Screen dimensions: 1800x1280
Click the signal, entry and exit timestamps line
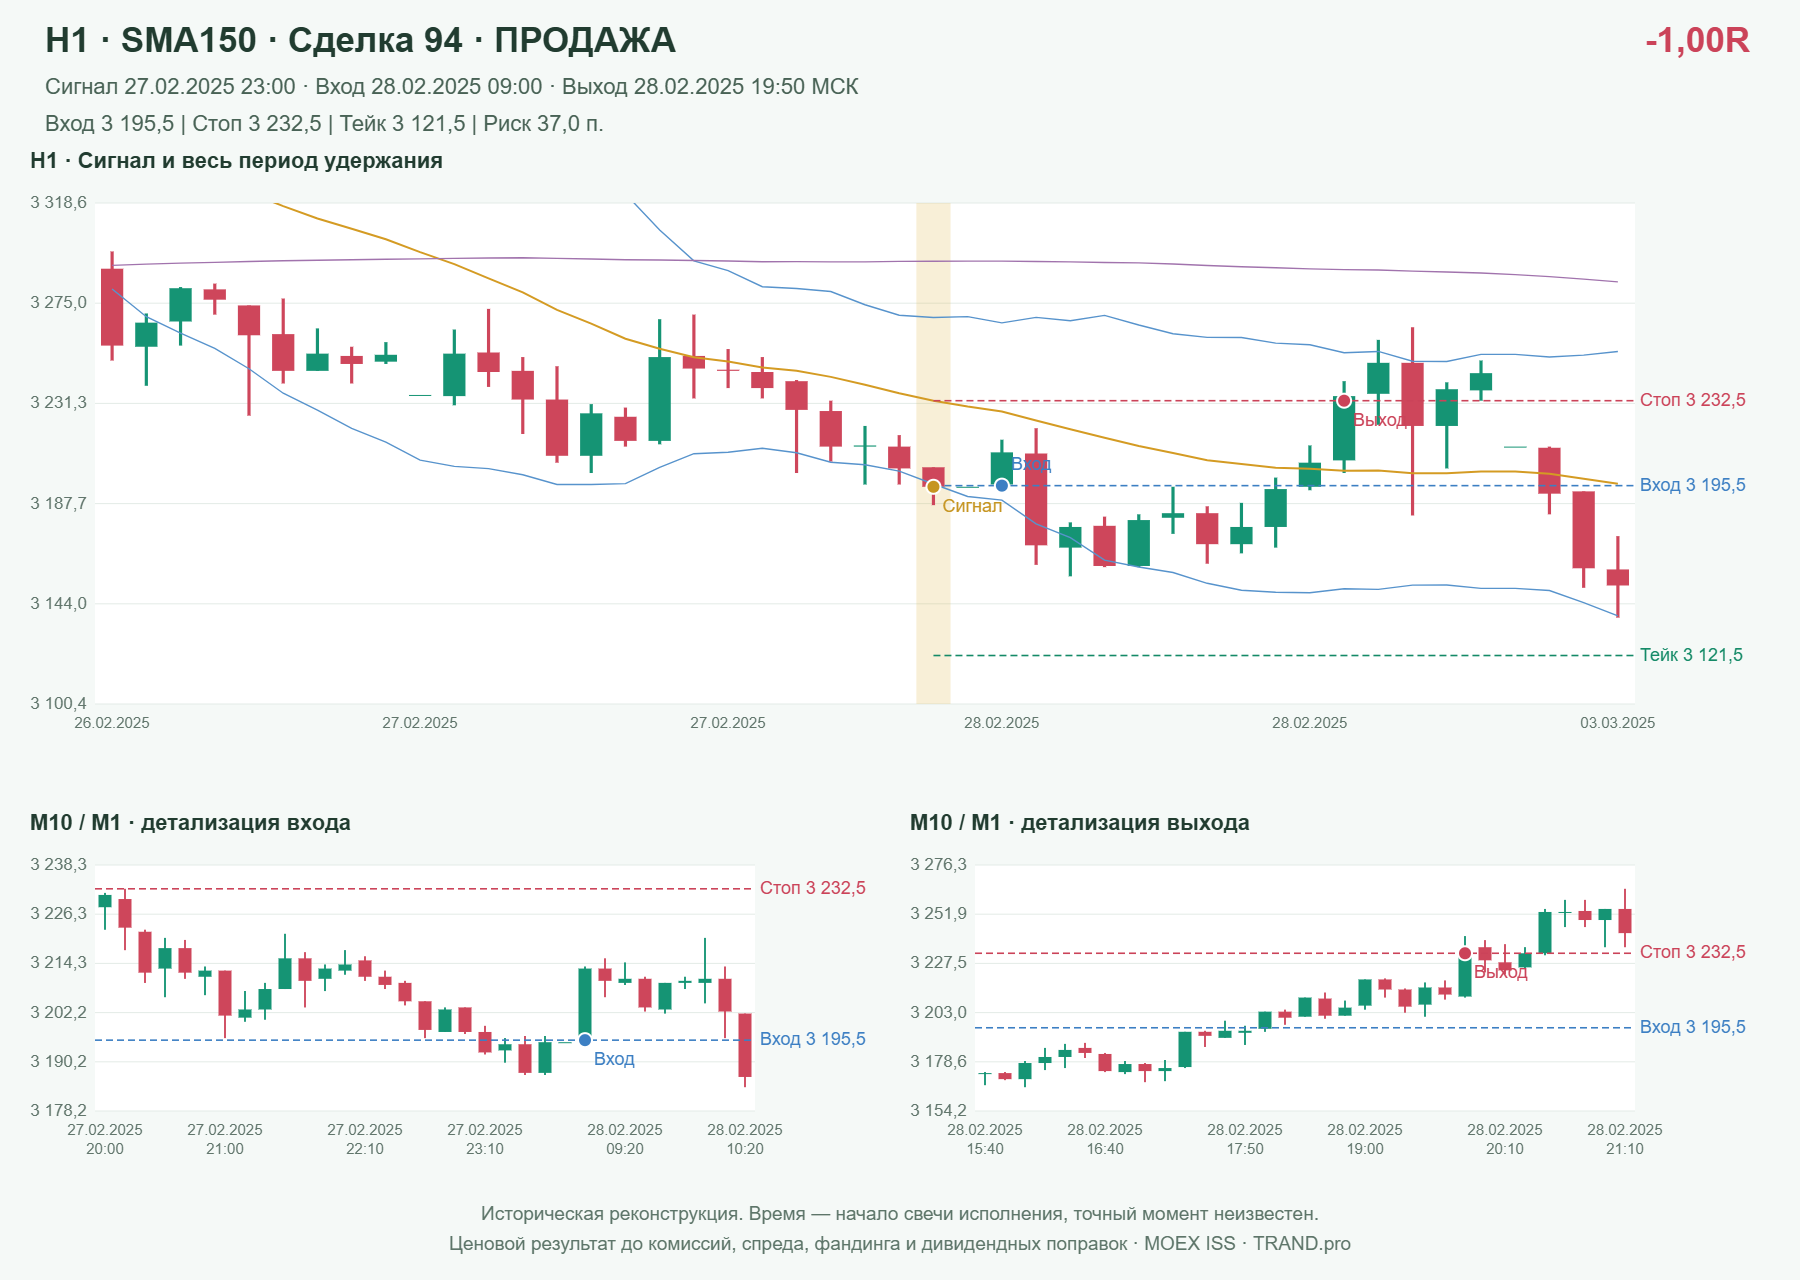(452, 87)
